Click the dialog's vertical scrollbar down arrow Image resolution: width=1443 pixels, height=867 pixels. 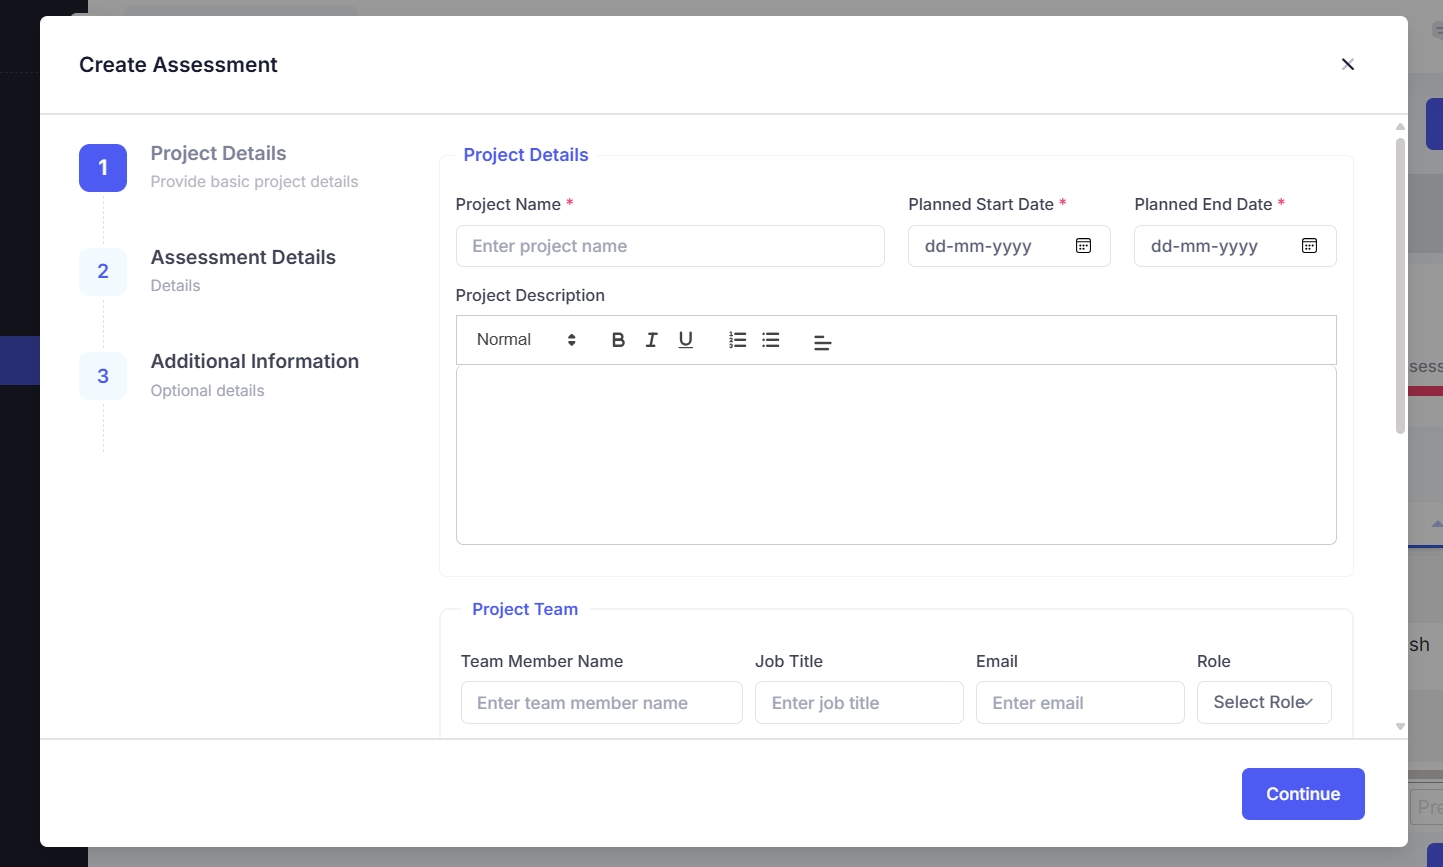point(1400,727)
